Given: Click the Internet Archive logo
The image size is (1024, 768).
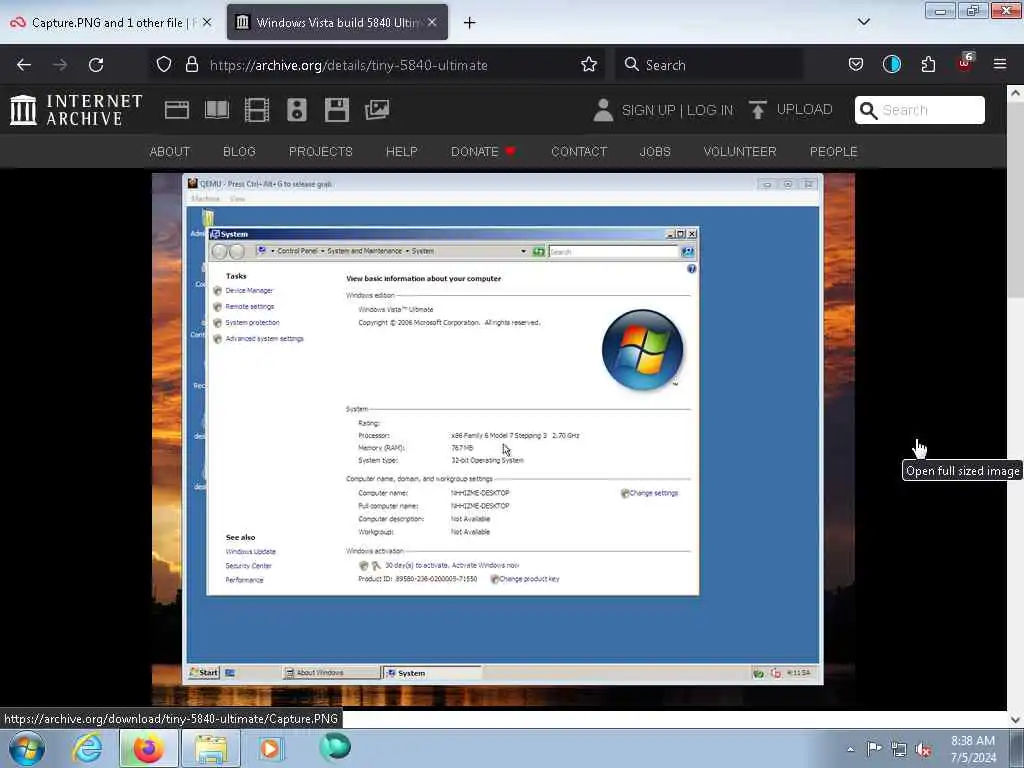Looking at the screenshot, I should pyautogui.click(x=76, y=110).
